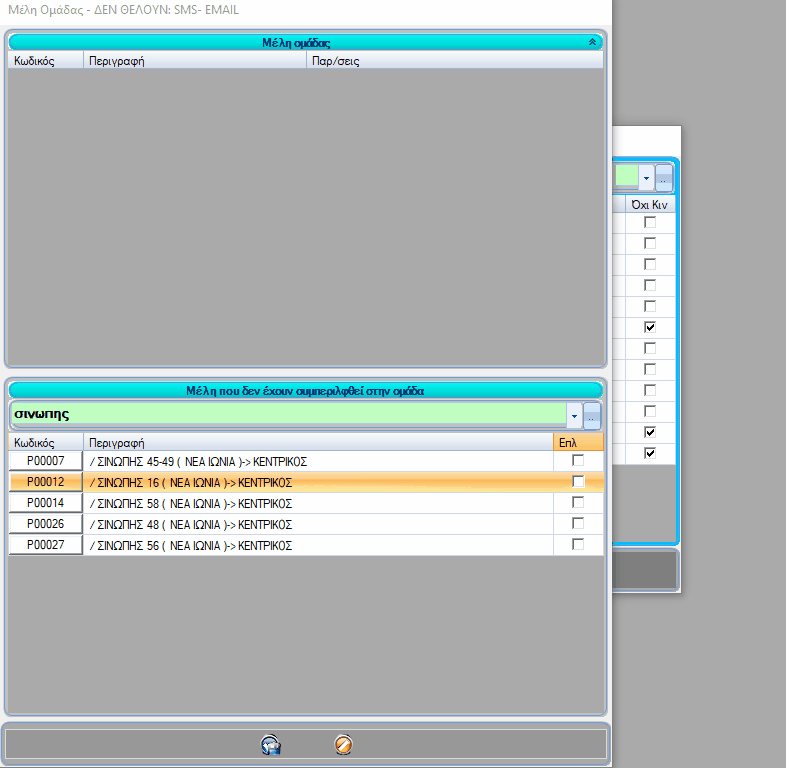Viewport: 786px width, 768px height.
Task: Click into the σινωπης search input field
Action: coord(287,414)
